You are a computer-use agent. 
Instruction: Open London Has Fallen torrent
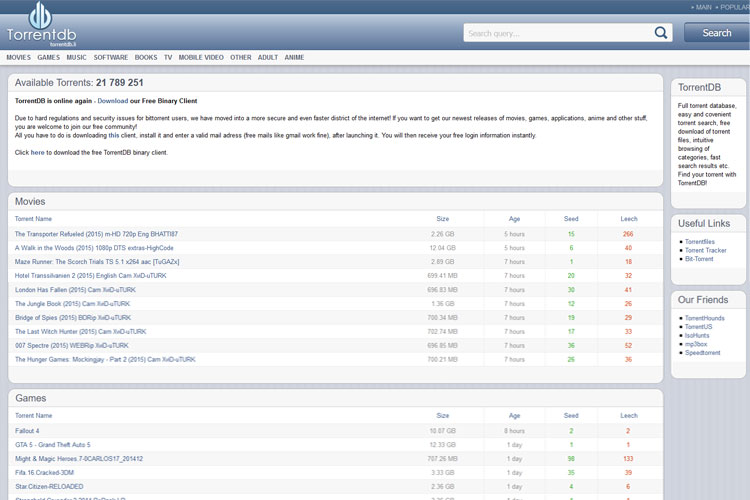tap(75, 290)
